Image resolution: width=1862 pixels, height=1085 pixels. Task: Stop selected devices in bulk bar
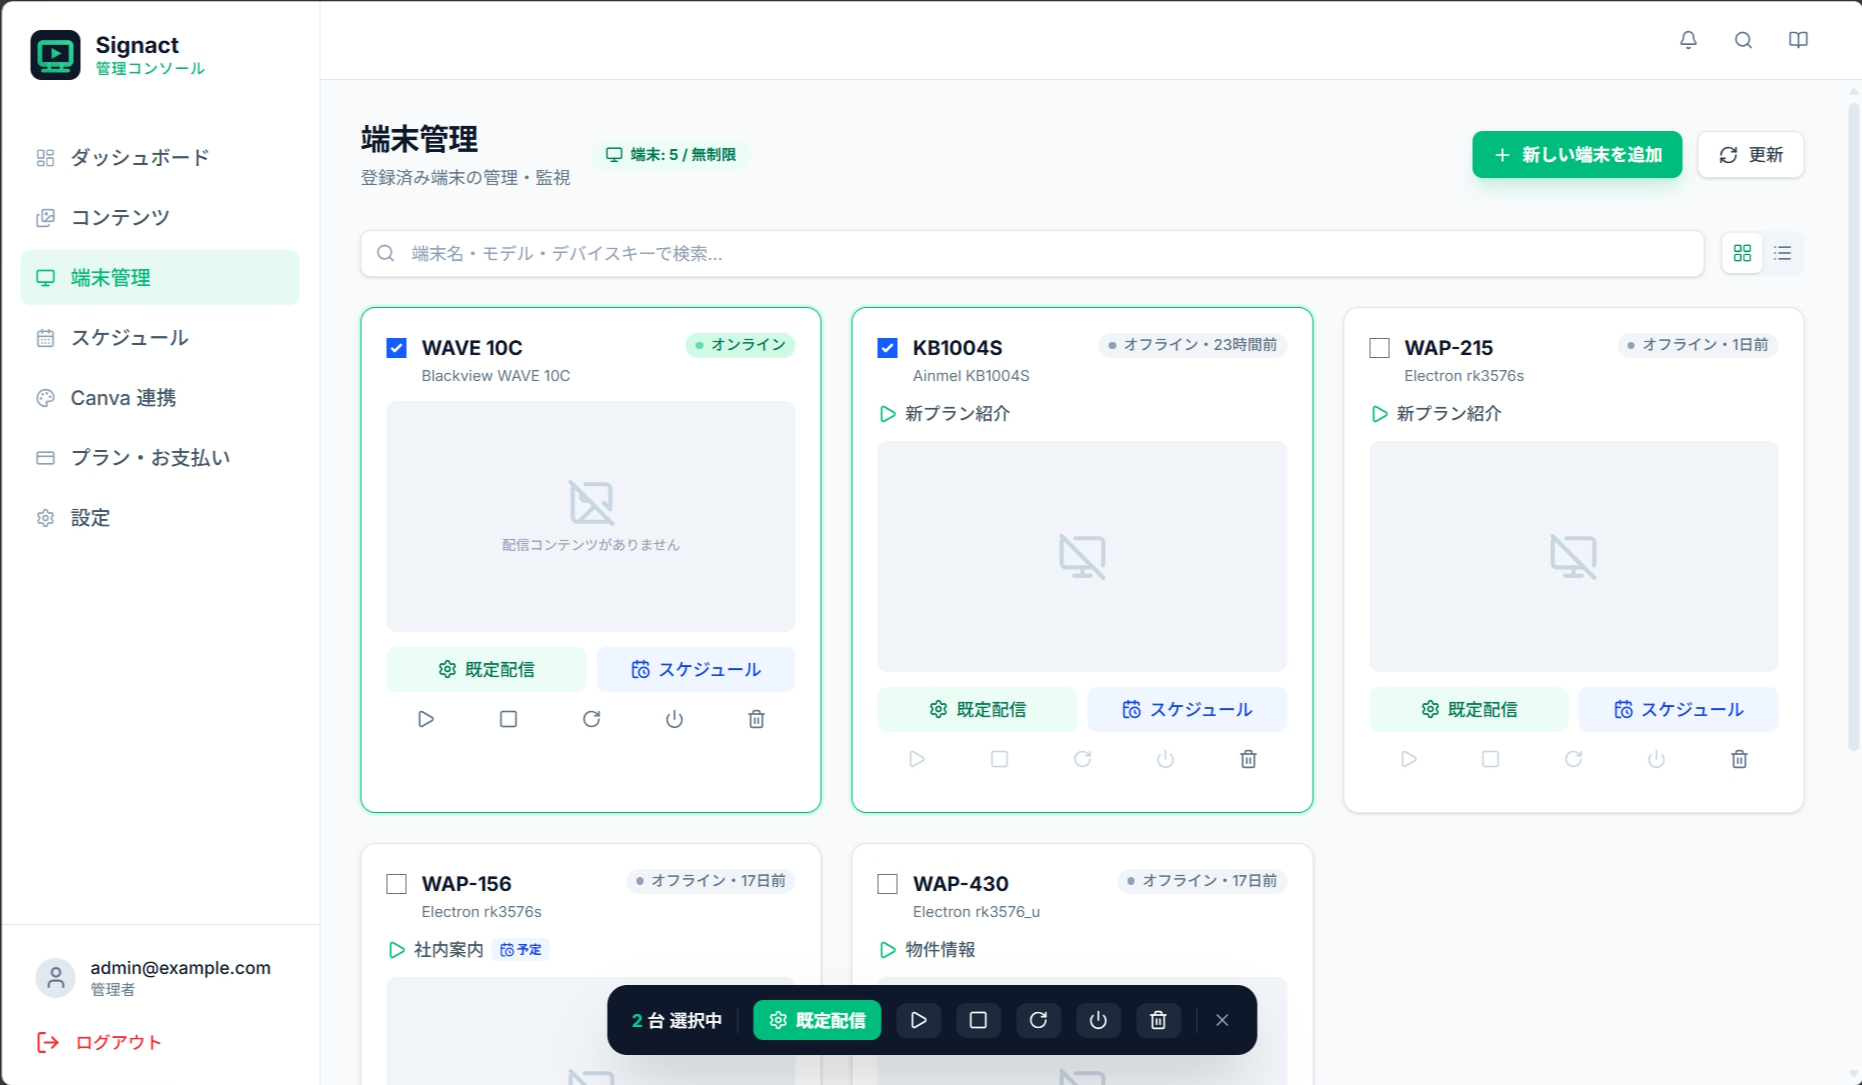pyautogui.click(x=978, y=1020)
